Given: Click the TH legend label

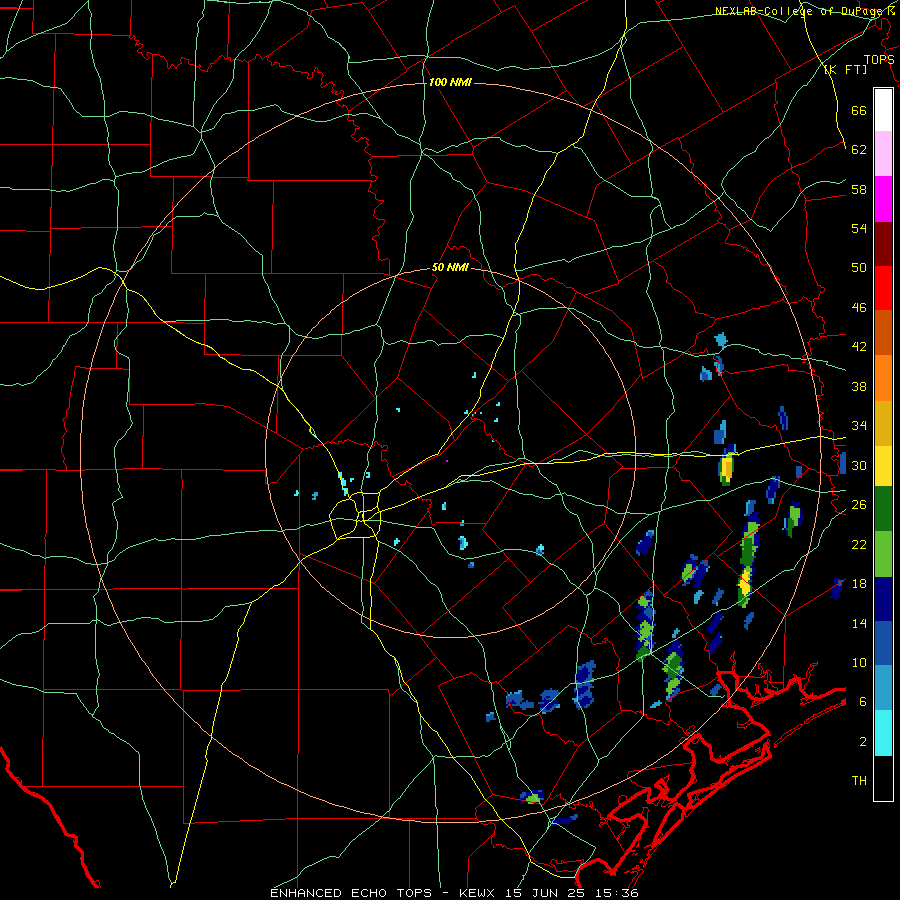Looking at the screenshot, I should pos(859,781).
